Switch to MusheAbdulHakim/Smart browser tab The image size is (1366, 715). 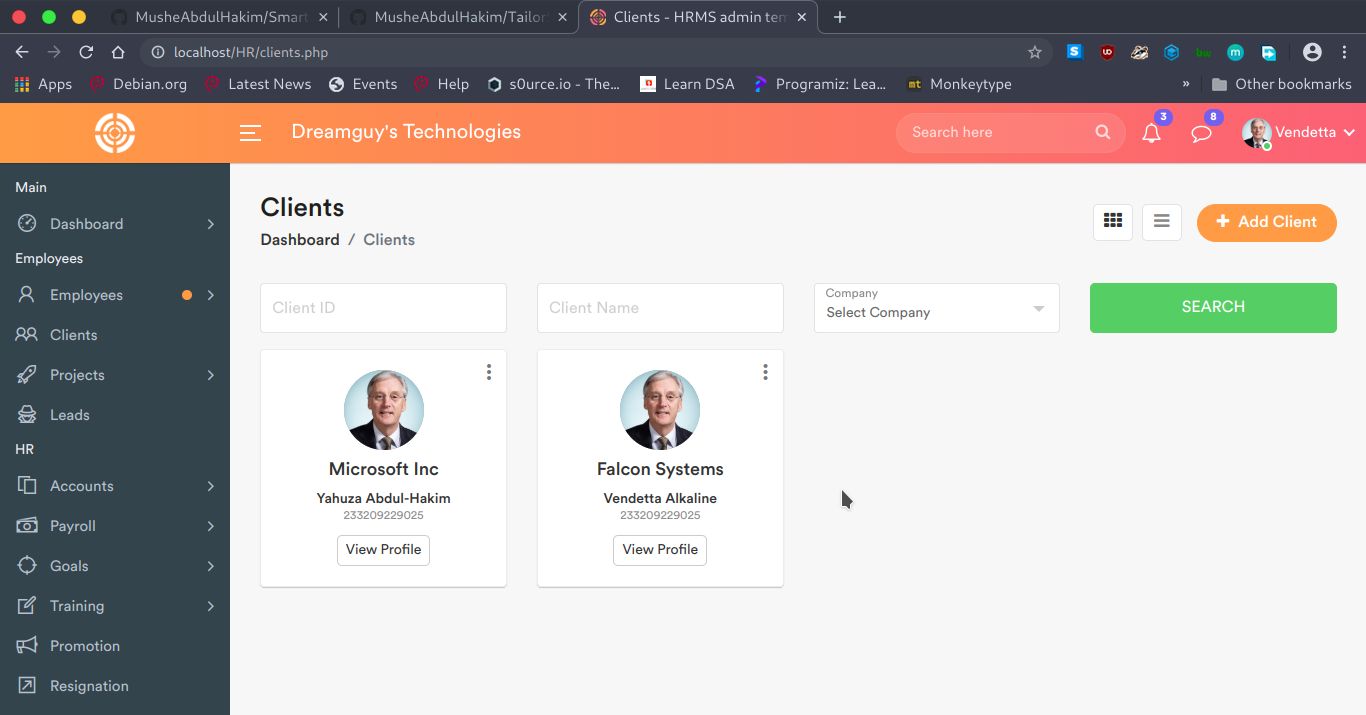coord(220,17)
